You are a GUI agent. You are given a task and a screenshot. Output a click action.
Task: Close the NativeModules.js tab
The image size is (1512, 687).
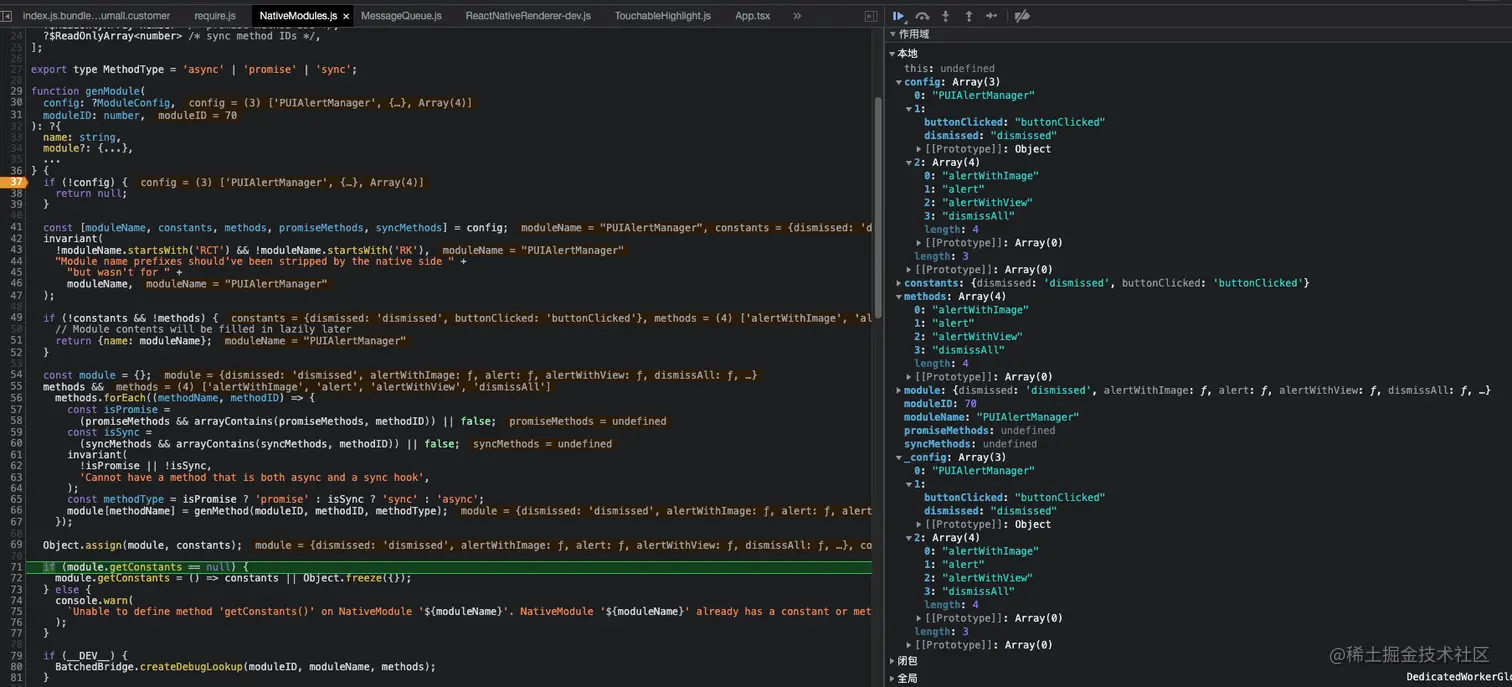(346, 17)
